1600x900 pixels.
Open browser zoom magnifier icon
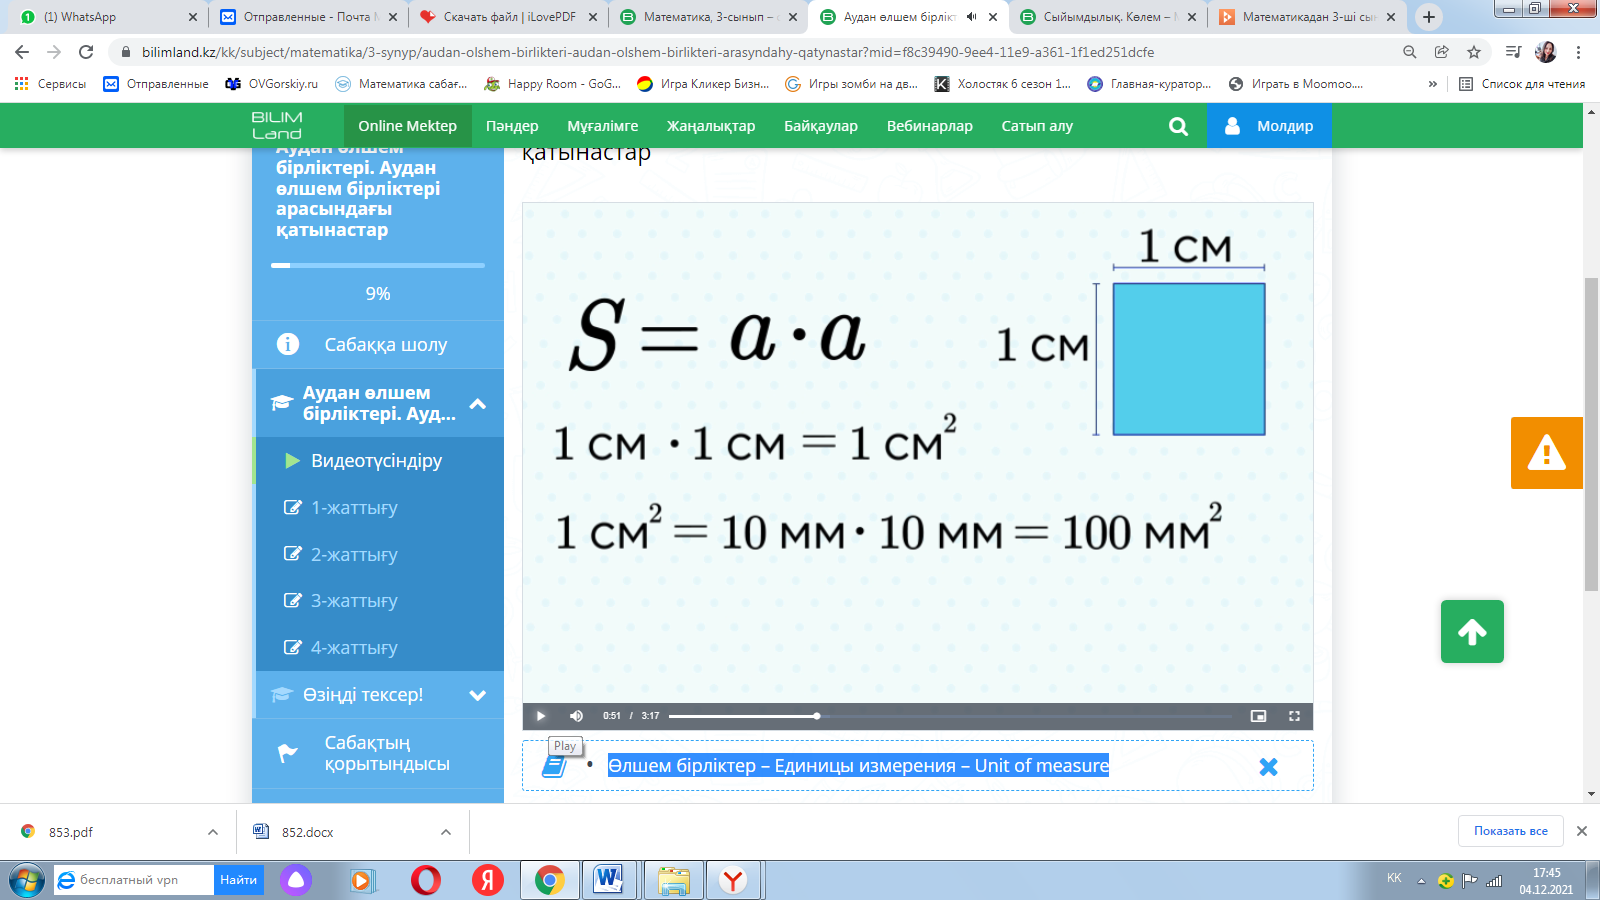tap(1410, 52)
